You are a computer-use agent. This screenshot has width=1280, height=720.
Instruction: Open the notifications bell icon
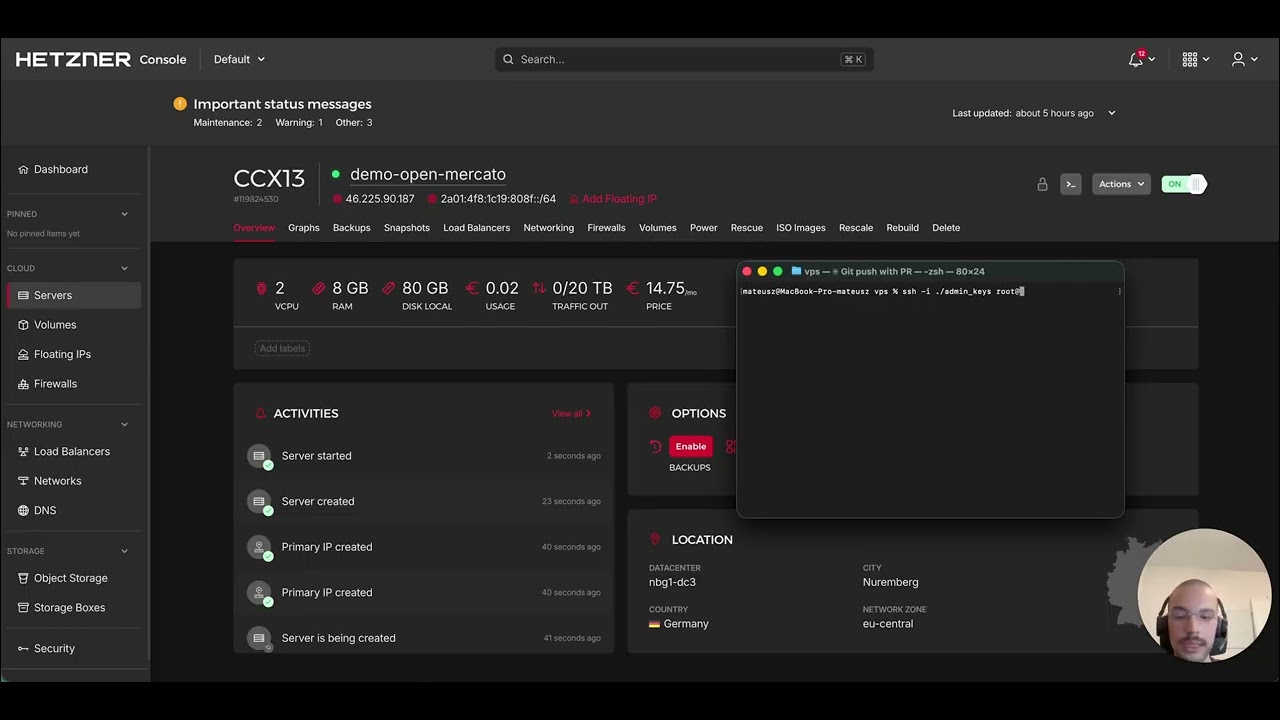(1135, 60)
